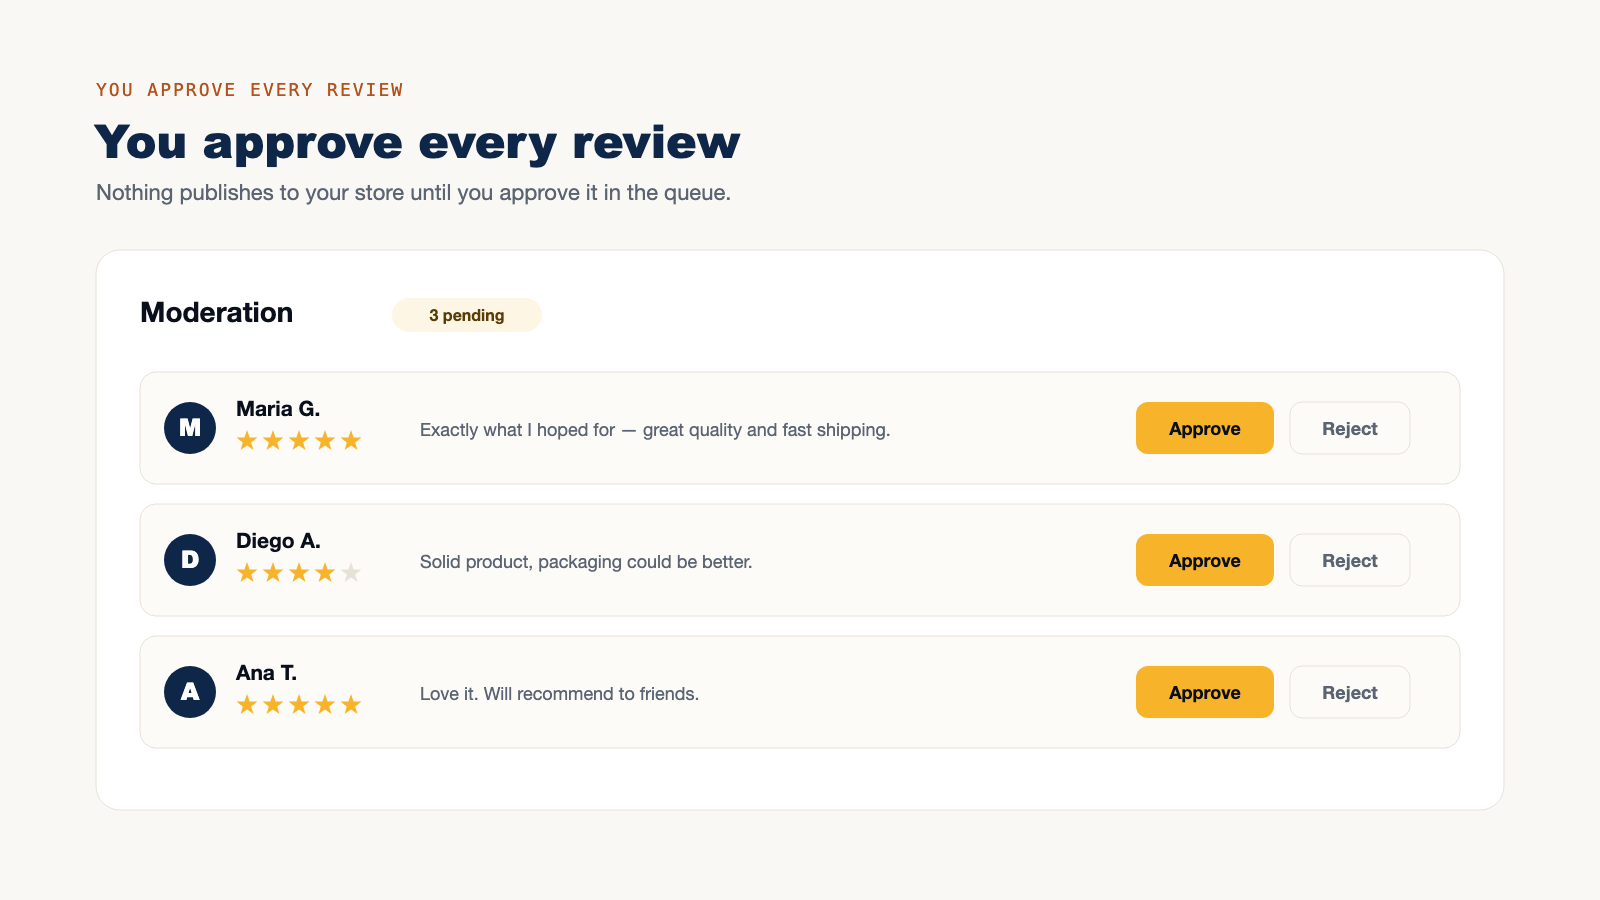Click review text about packaging could be better

[586, 562]
